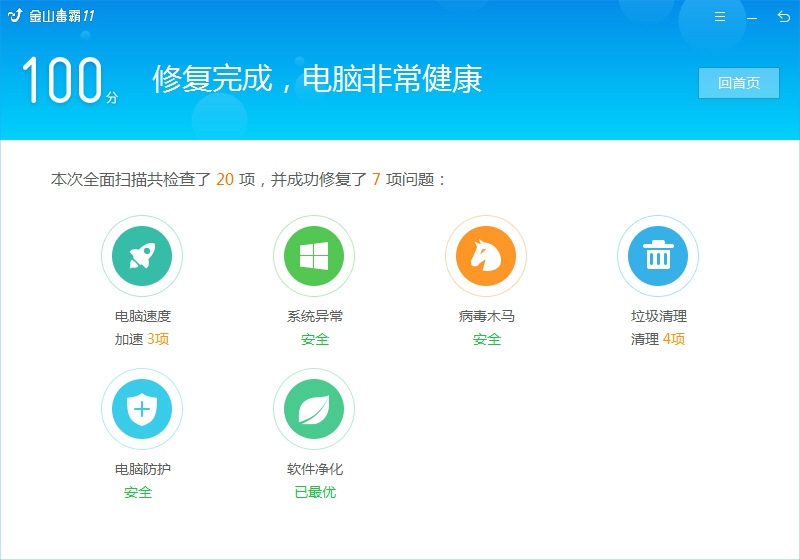The image size is (800, 560).
Task: Click the 安全 status under 电脑防护
Action: click(x=138, y=492)
